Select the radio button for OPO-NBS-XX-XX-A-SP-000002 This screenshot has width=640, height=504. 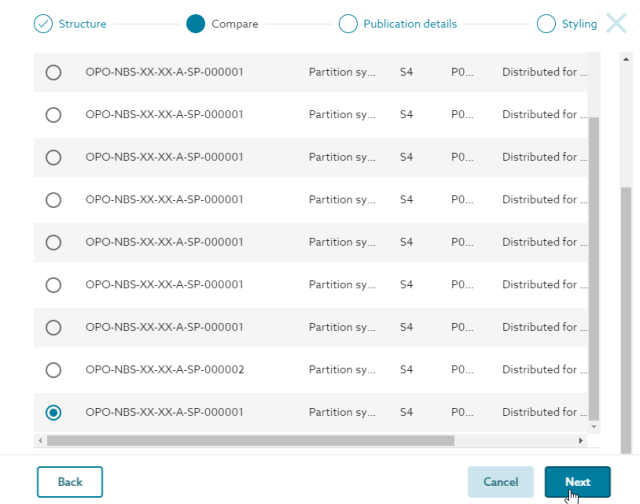[53, 370]
